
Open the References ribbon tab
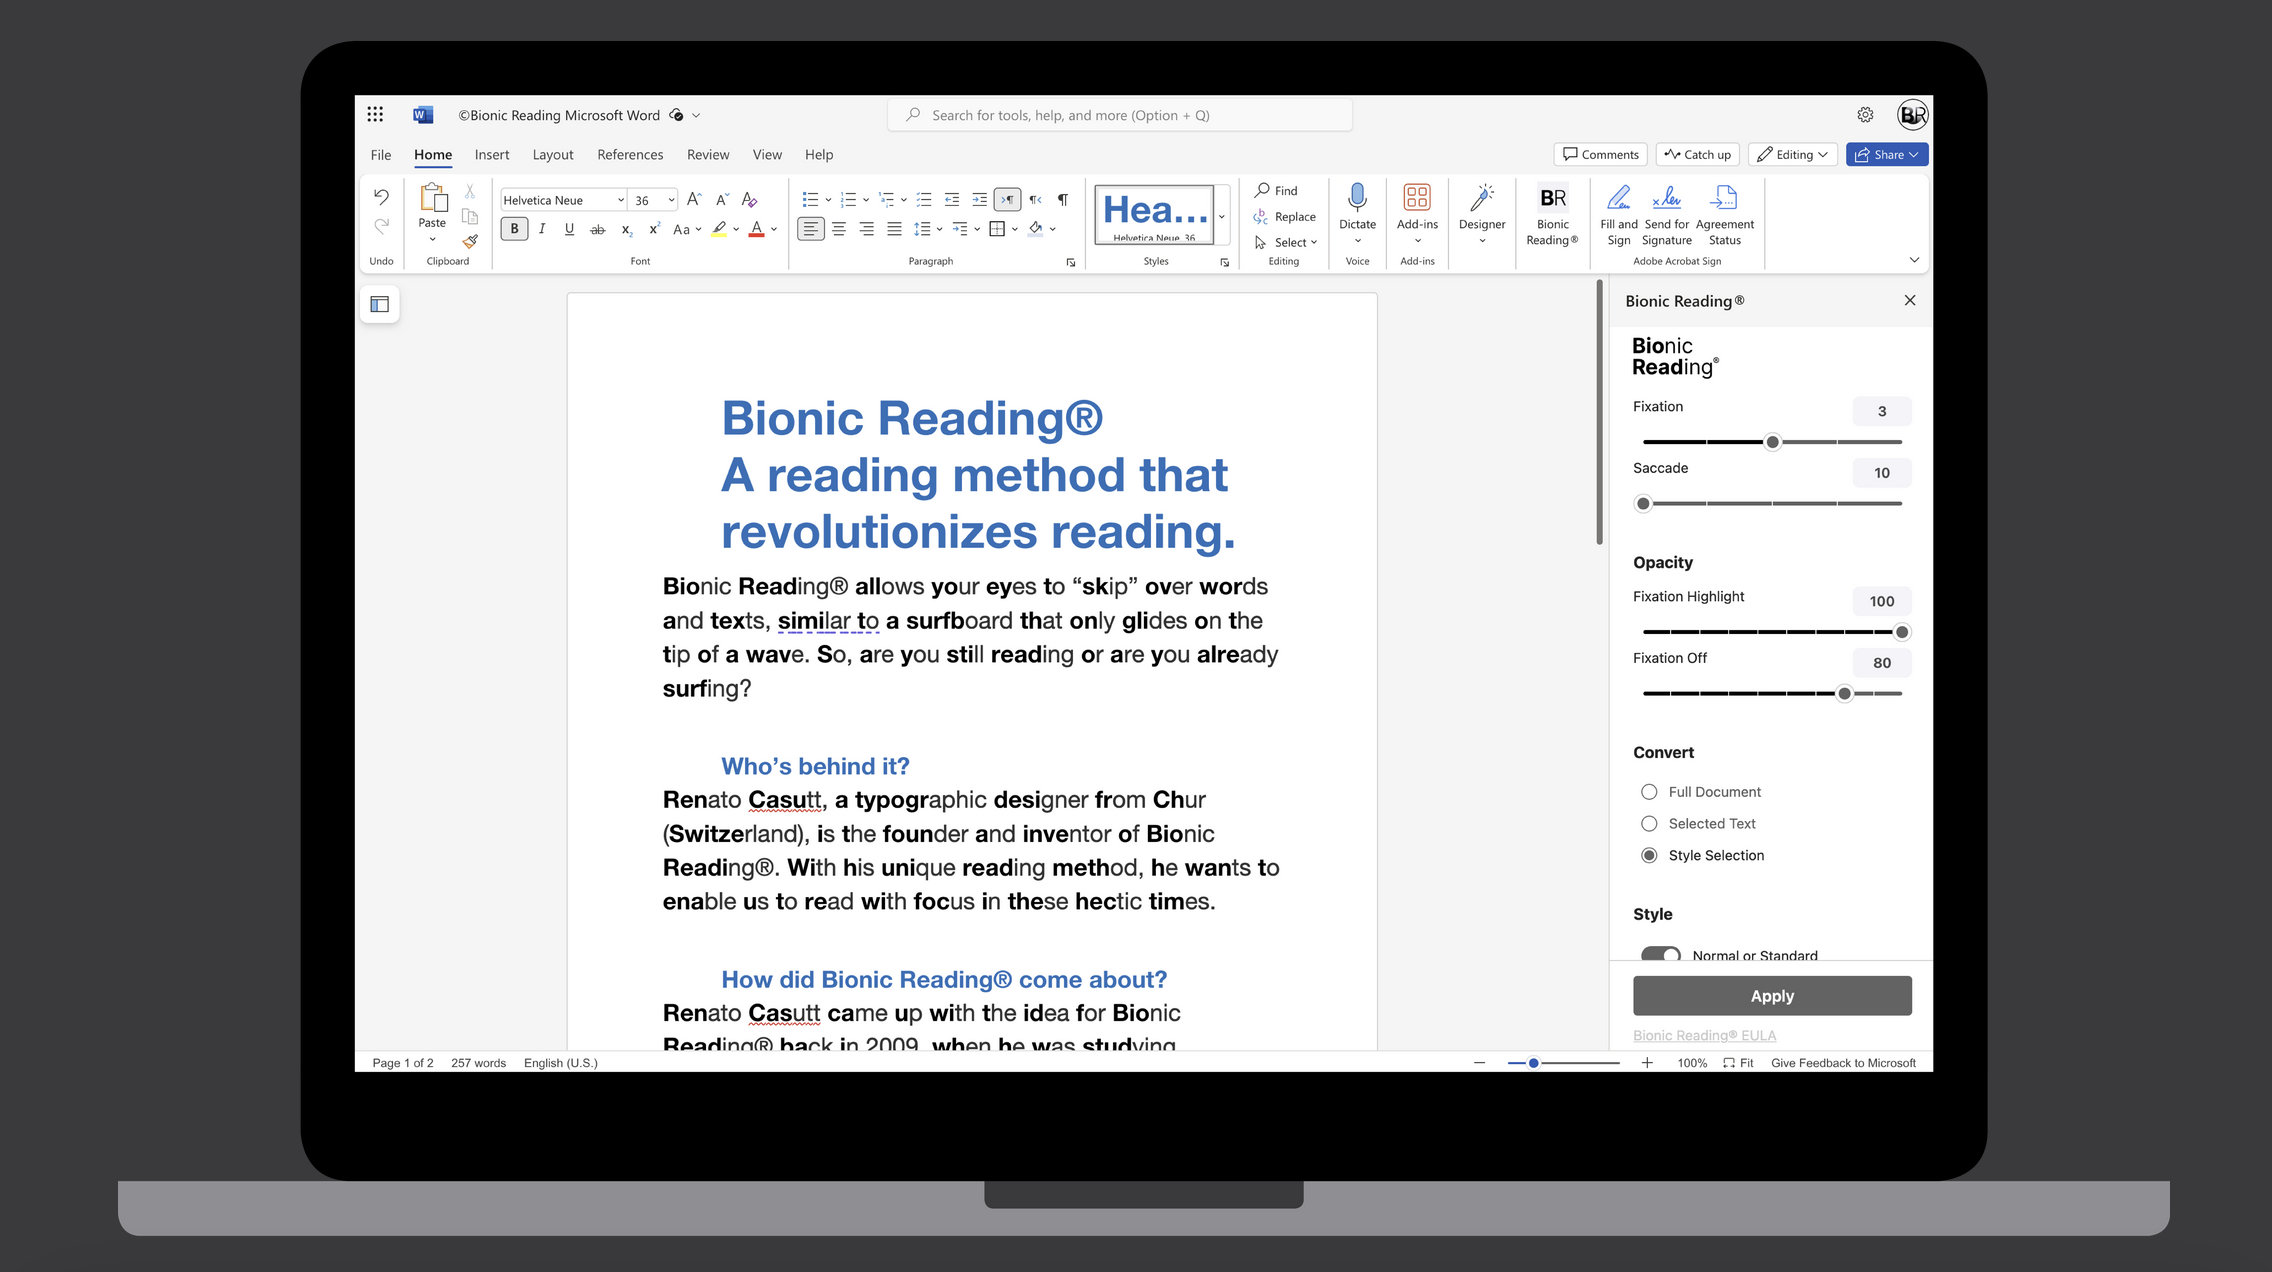(629, 155)
